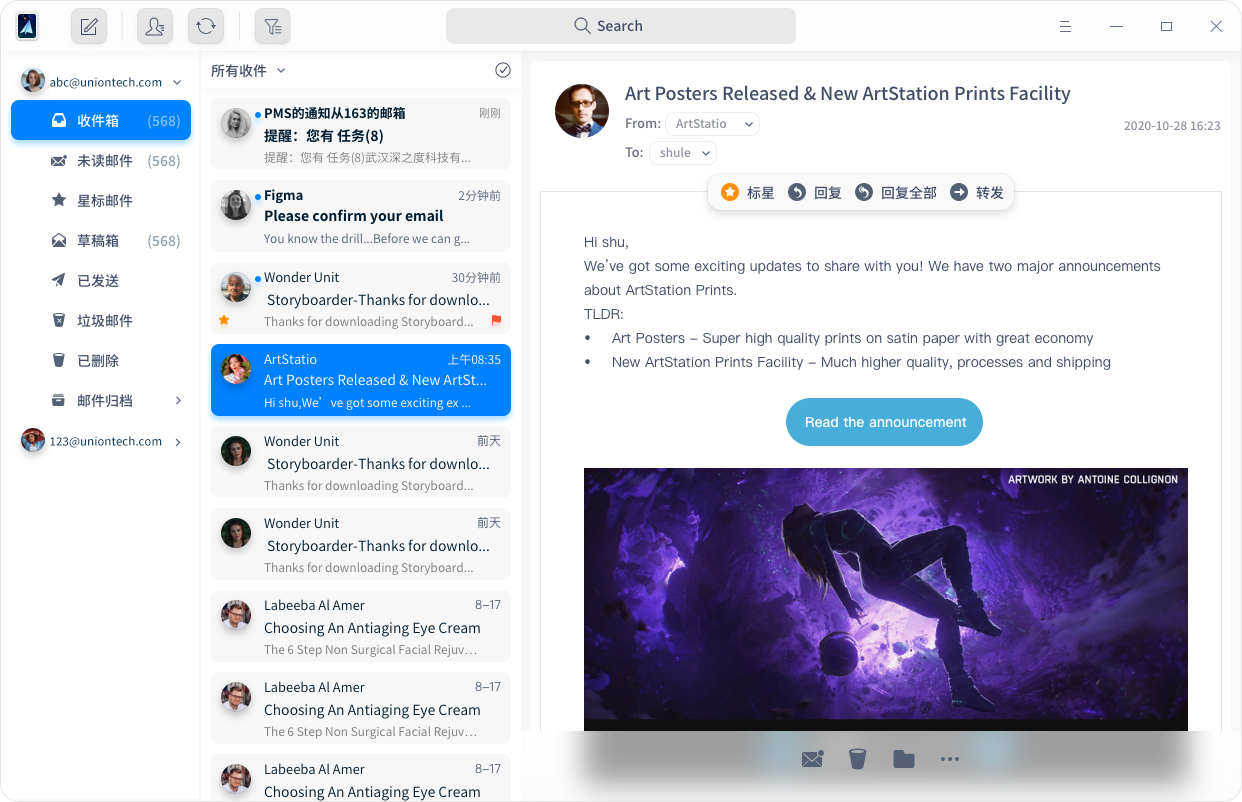The height and width of the screenshot is (802, 1242).
Task: Click the sent paper plane icon
Action: click(59, 281)
